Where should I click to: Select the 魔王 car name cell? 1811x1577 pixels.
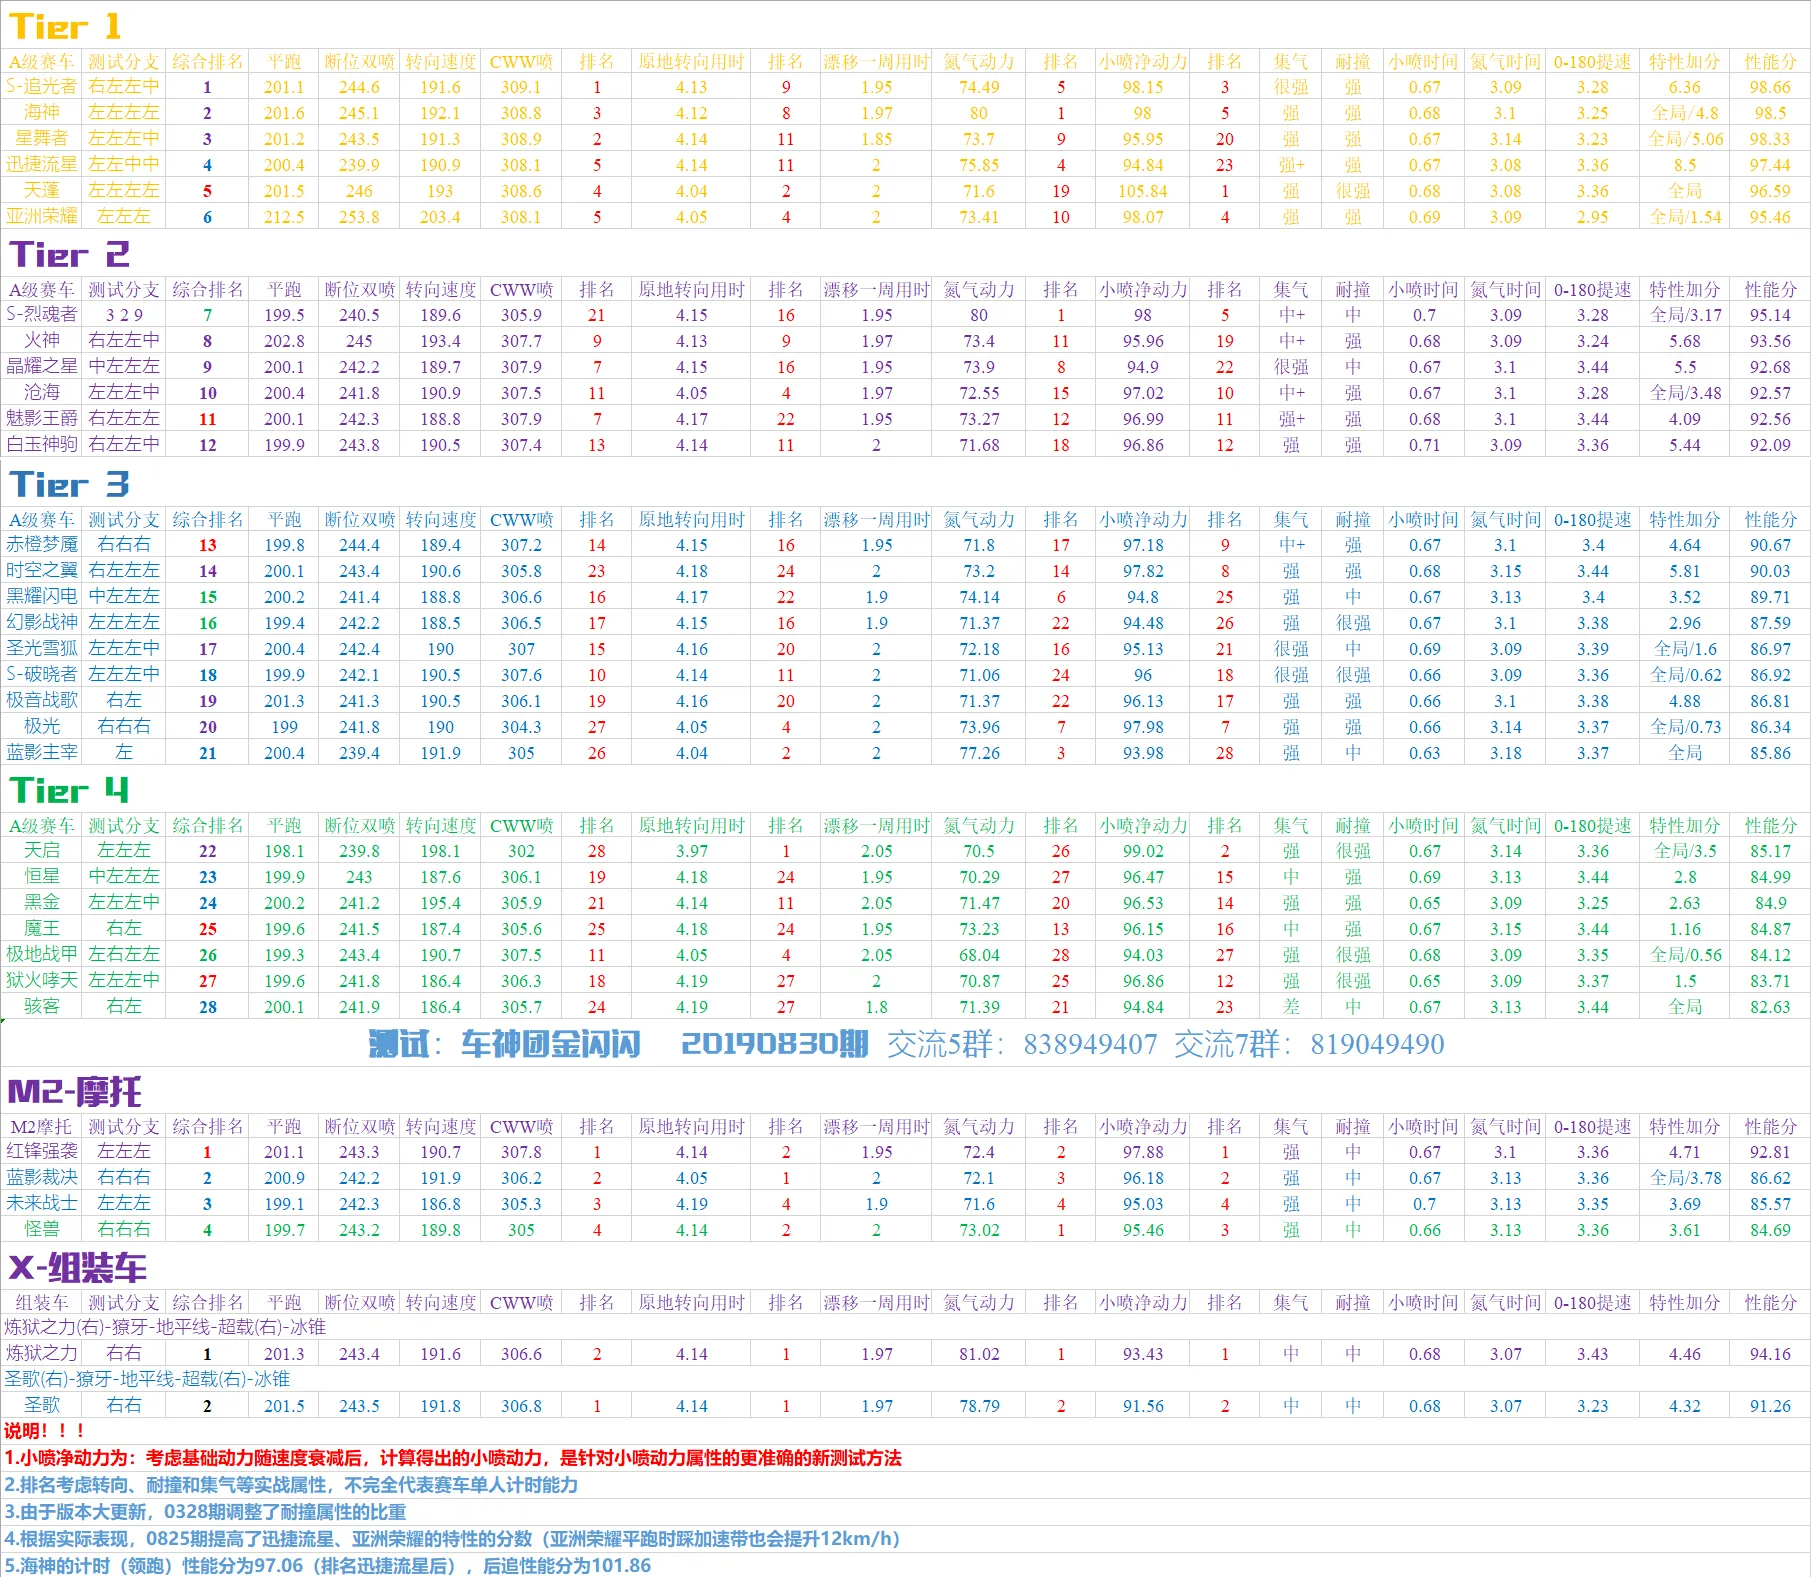tap(42, 929)
